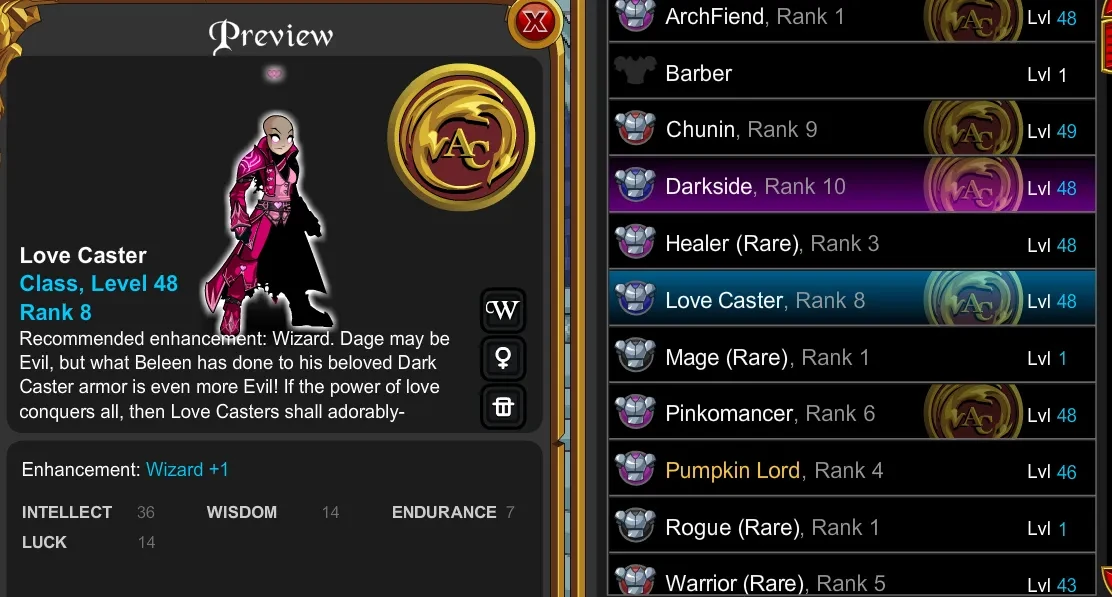The height and width of the screenshot is (597, 1112).
Task: Click the trash can delete icon
Action: coord(503,407)
